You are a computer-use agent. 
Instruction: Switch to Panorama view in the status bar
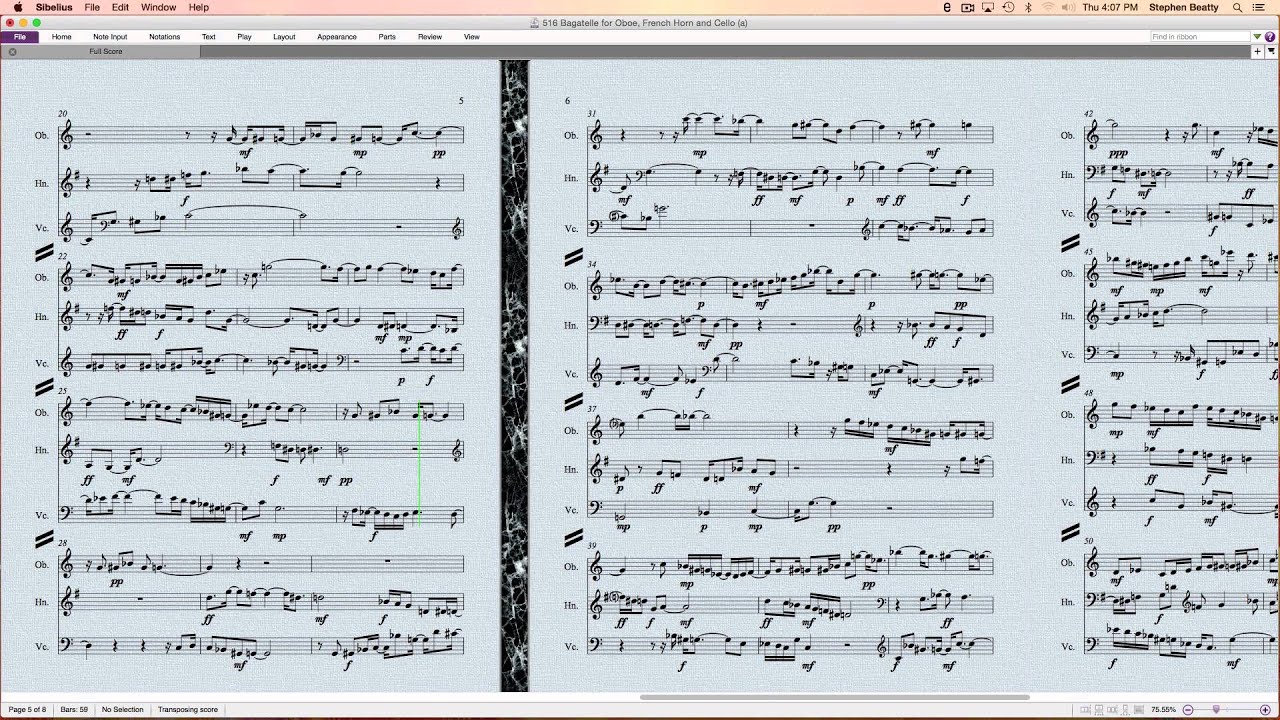tap(1139, 709)
